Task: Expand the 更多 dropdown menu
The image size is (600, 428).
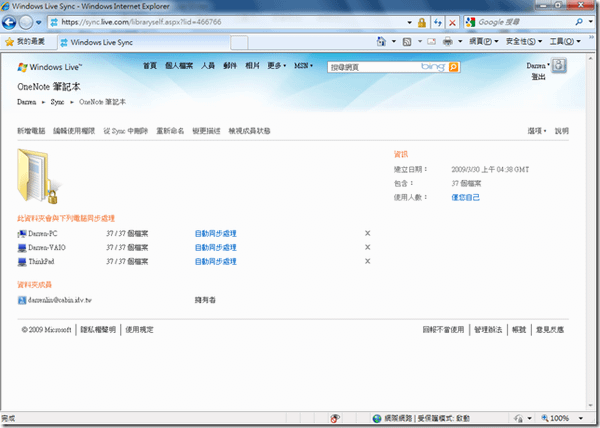Action: 276,66
